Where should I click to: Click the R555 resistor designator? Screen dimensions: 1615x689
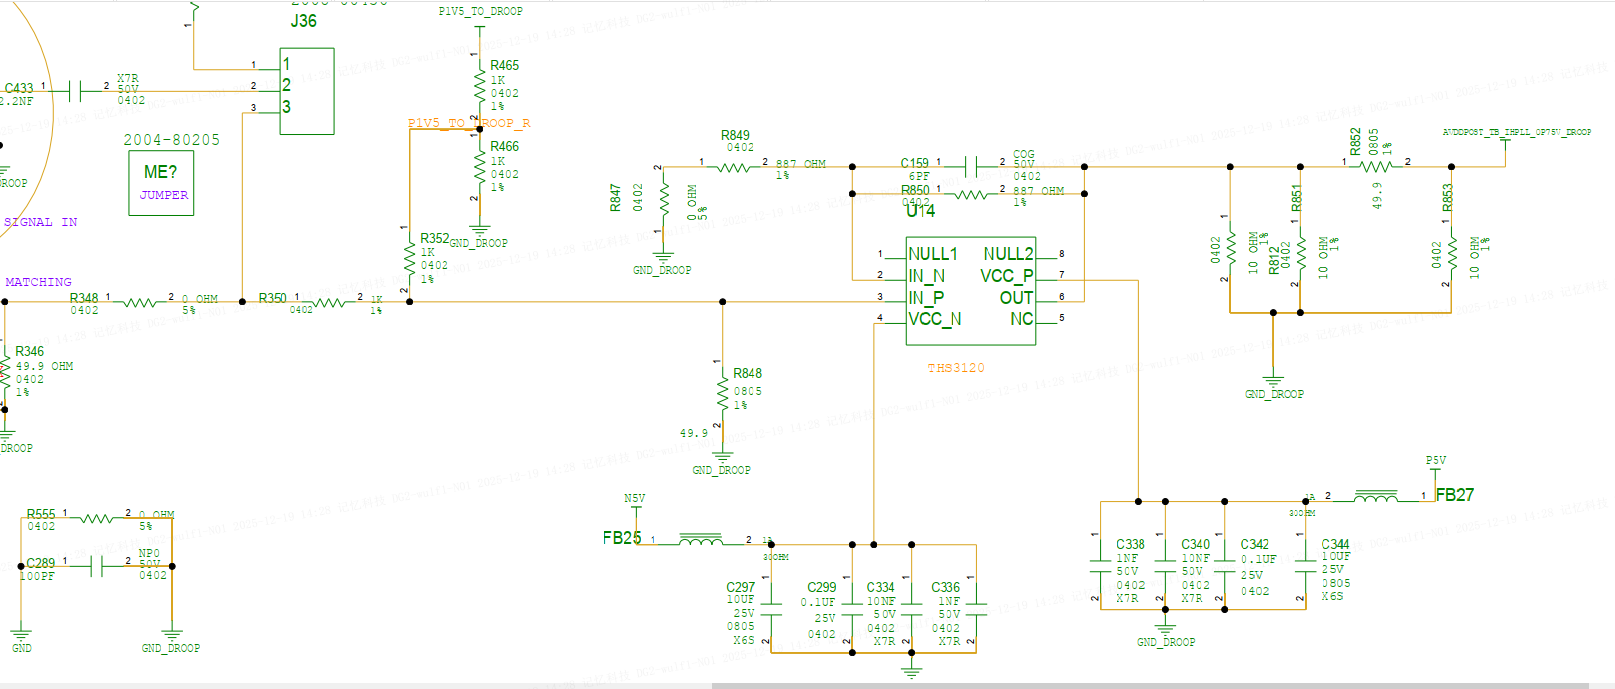pos(41,514)
